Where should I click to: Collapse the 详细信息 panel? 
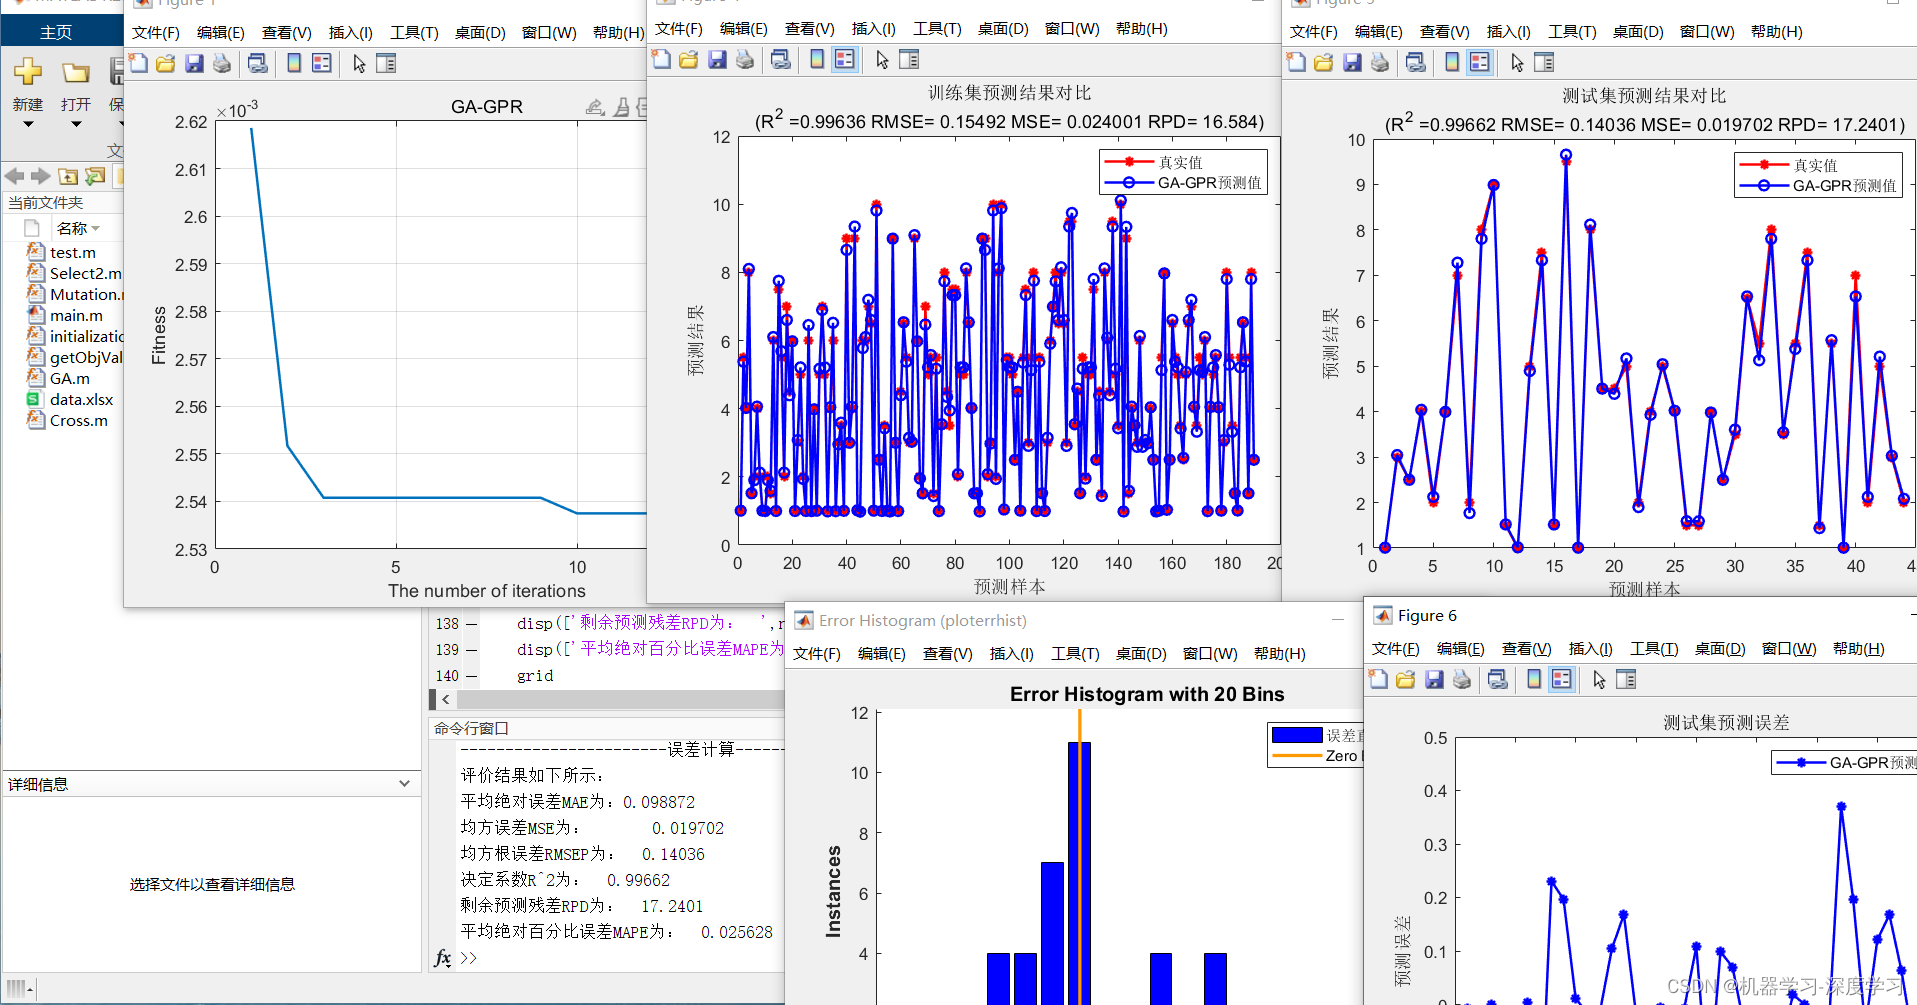[x=404, y=784]
